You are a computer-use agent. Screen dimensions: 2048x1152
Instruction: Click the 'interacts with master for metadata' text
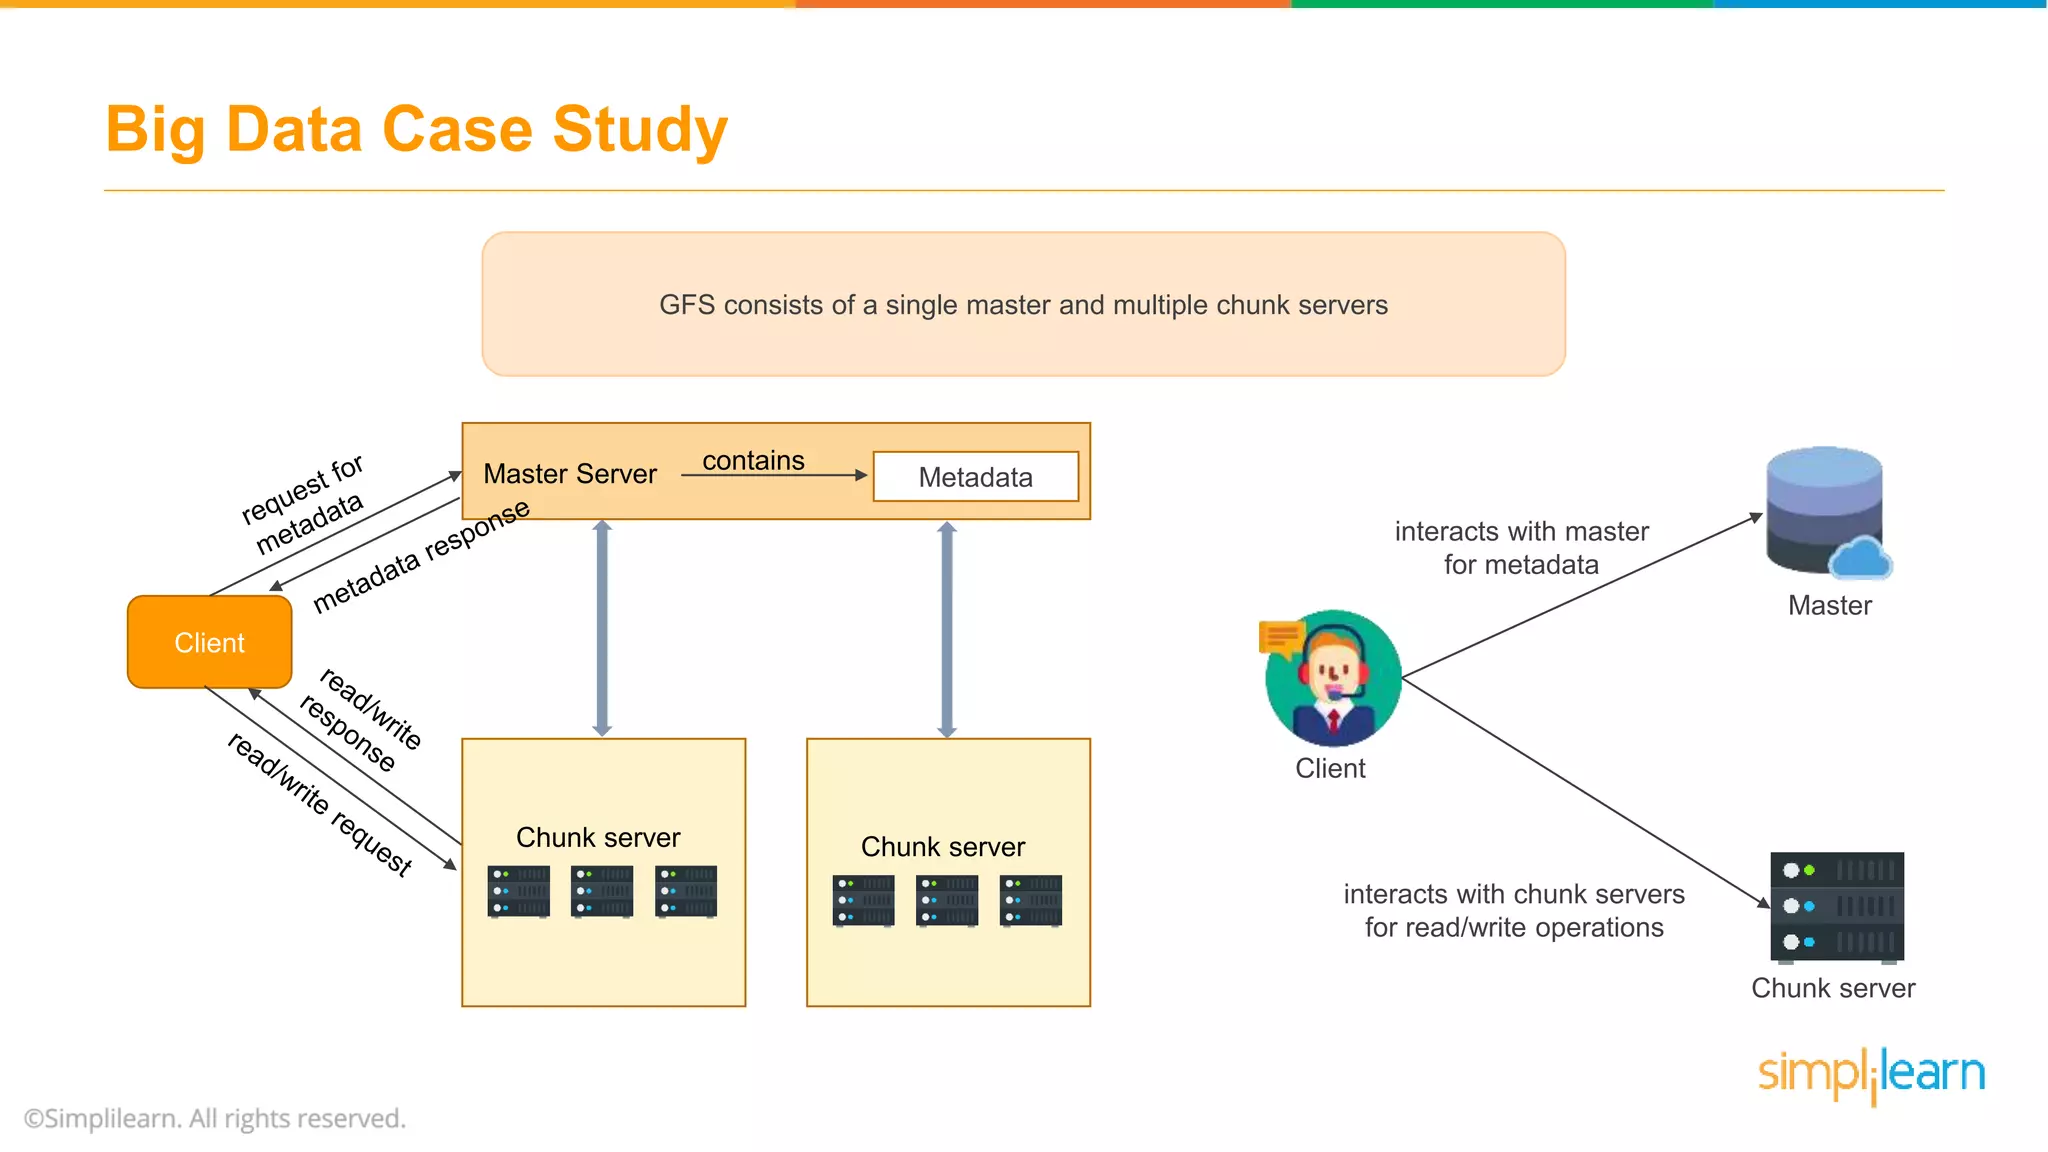click(1521, 548)
